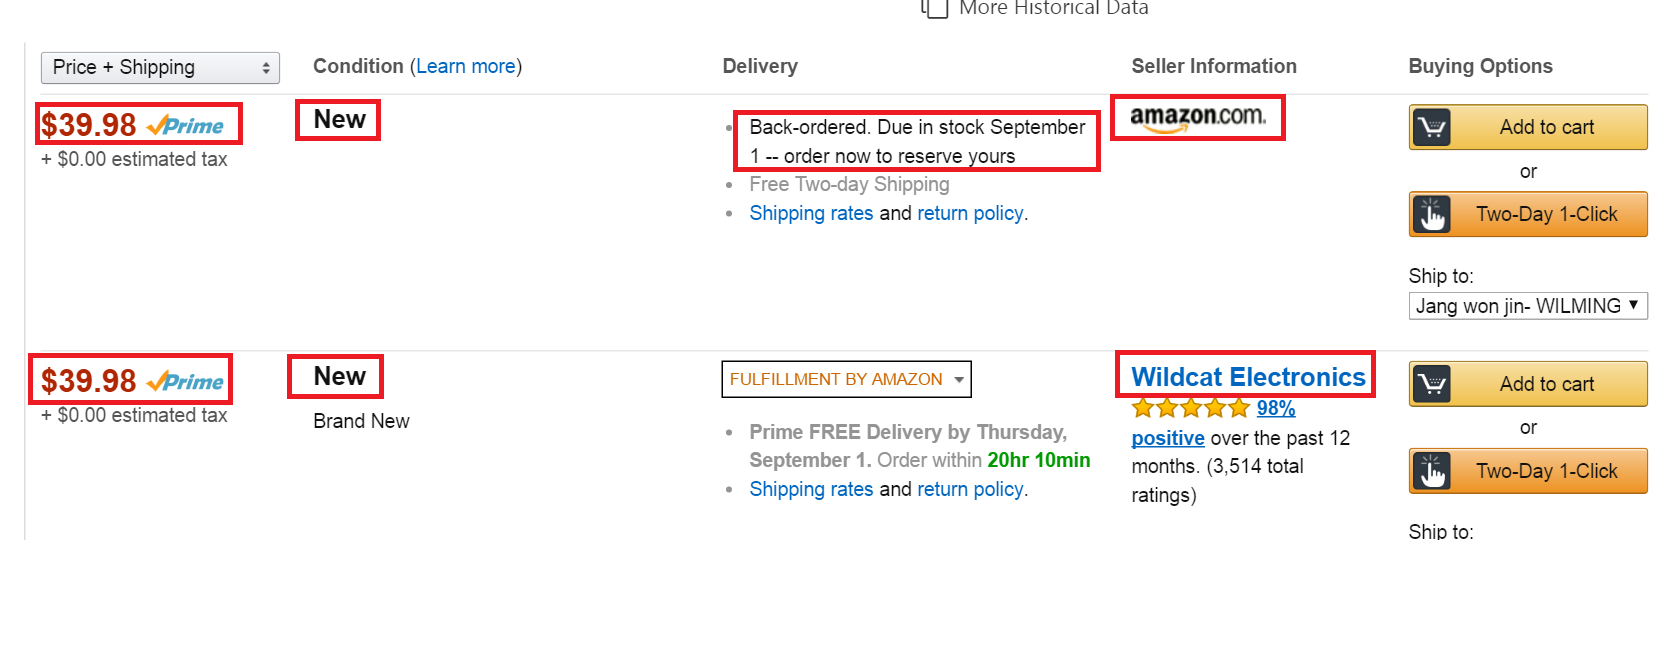
Task: Click the More Historical Data icon
Action: pos(934,8)
